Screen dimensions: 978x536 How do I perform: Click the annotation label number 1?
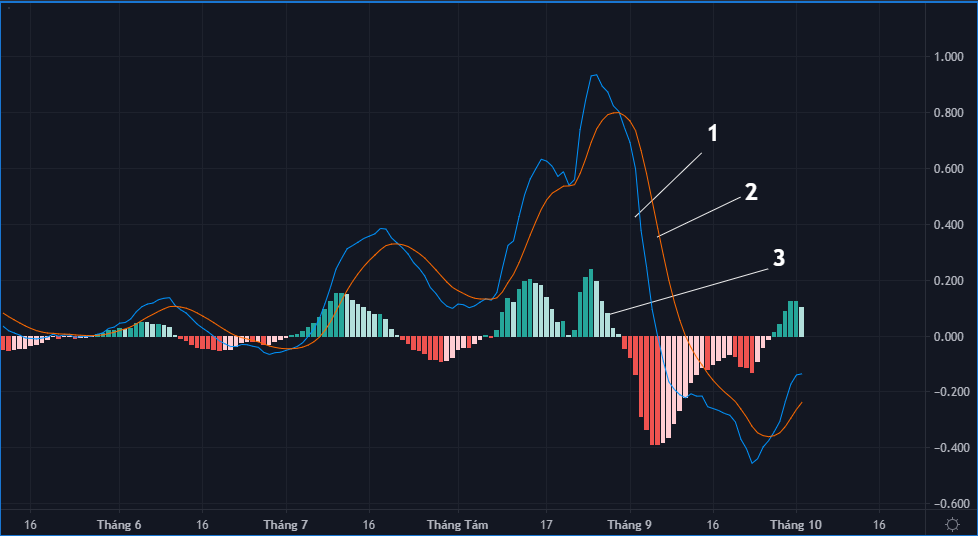(x=713, y=133)
